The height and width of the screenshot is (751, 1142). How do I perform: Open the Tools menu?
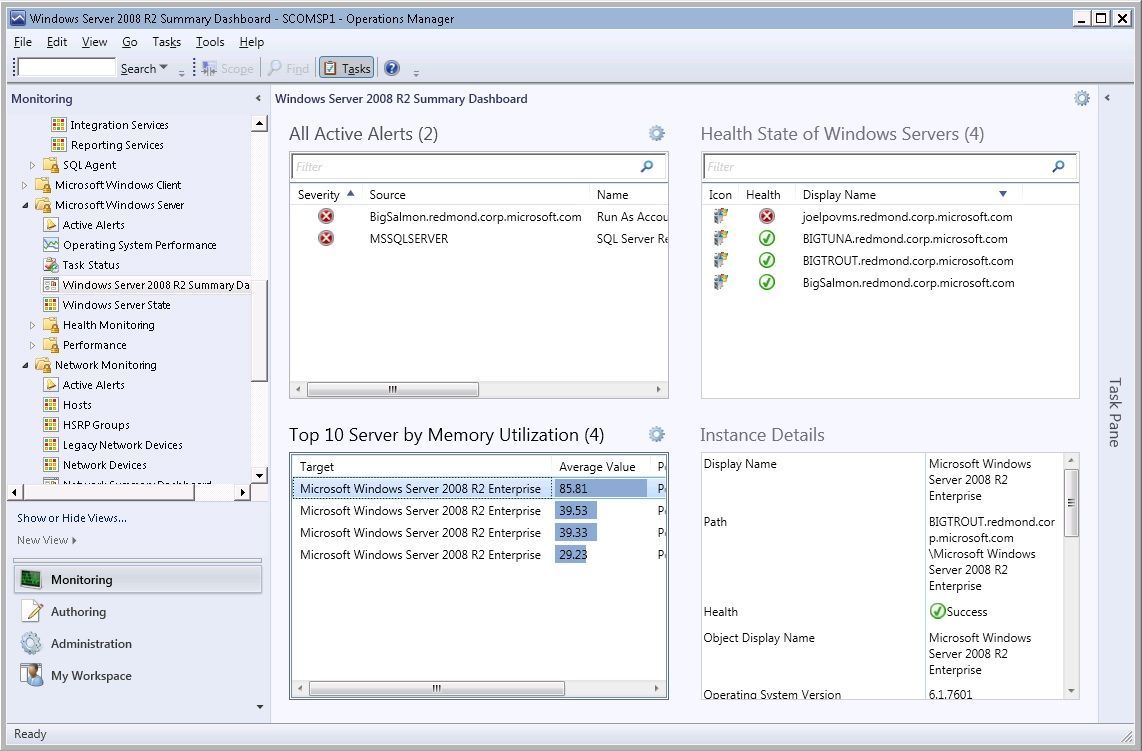tap(209, 42)
